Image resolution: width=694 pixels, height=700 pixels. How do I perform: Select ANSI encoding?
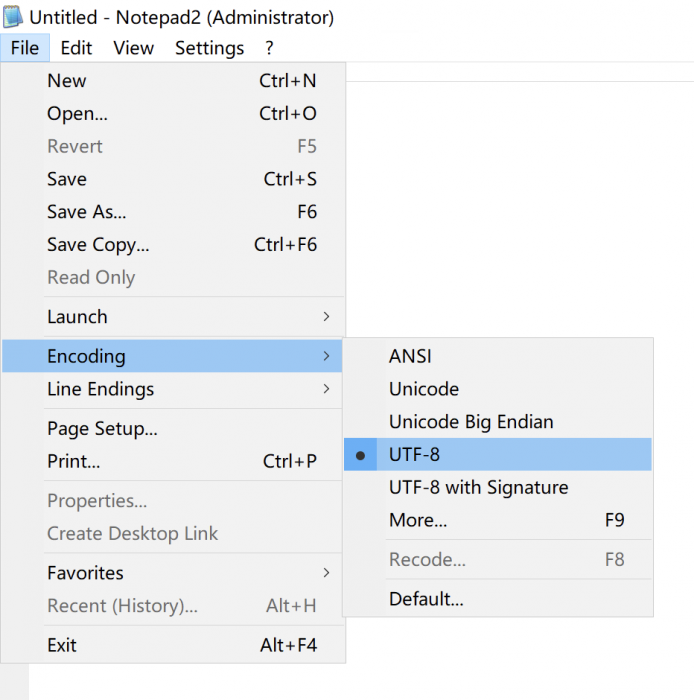(498, 356)
